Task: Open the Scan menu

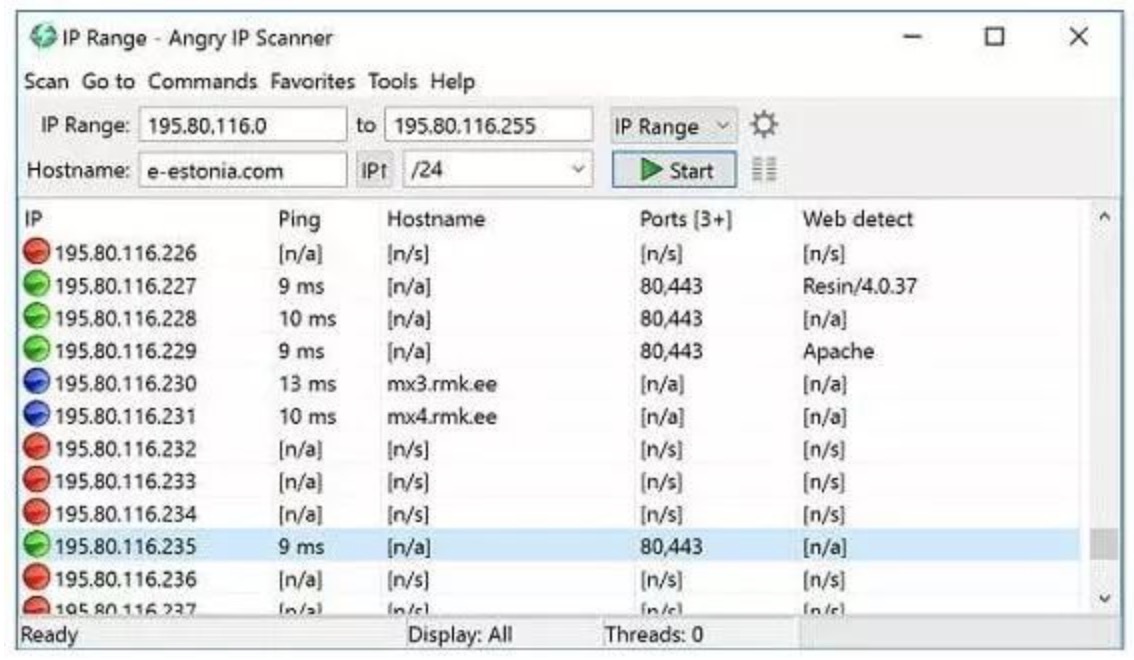Action: [x=46, y=81]
